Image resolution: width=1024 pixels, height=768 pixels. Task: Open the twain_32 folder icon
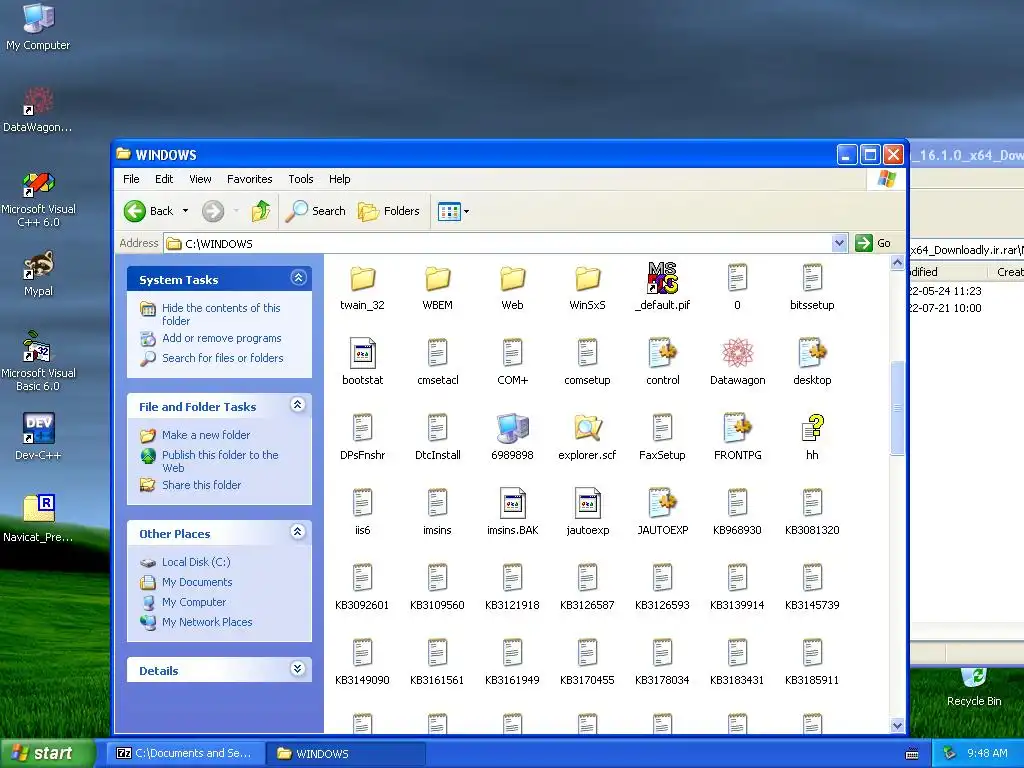tap(362, 280)
